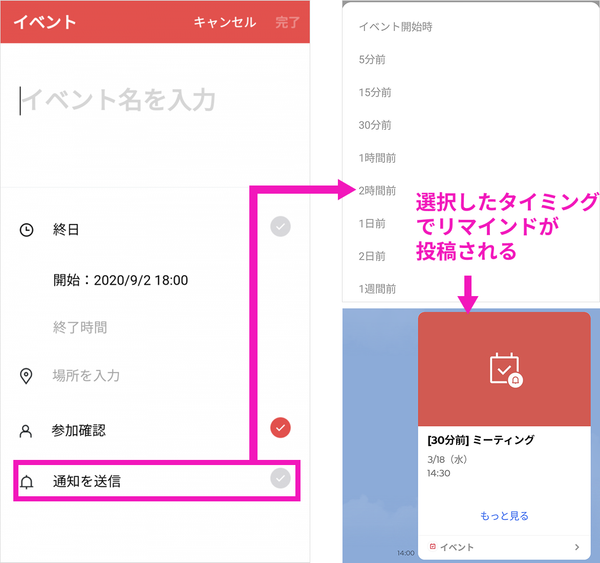The width and height of the screenshot is (600, 563).
Task: Tap the 完了 button in header
Action: 287,22
